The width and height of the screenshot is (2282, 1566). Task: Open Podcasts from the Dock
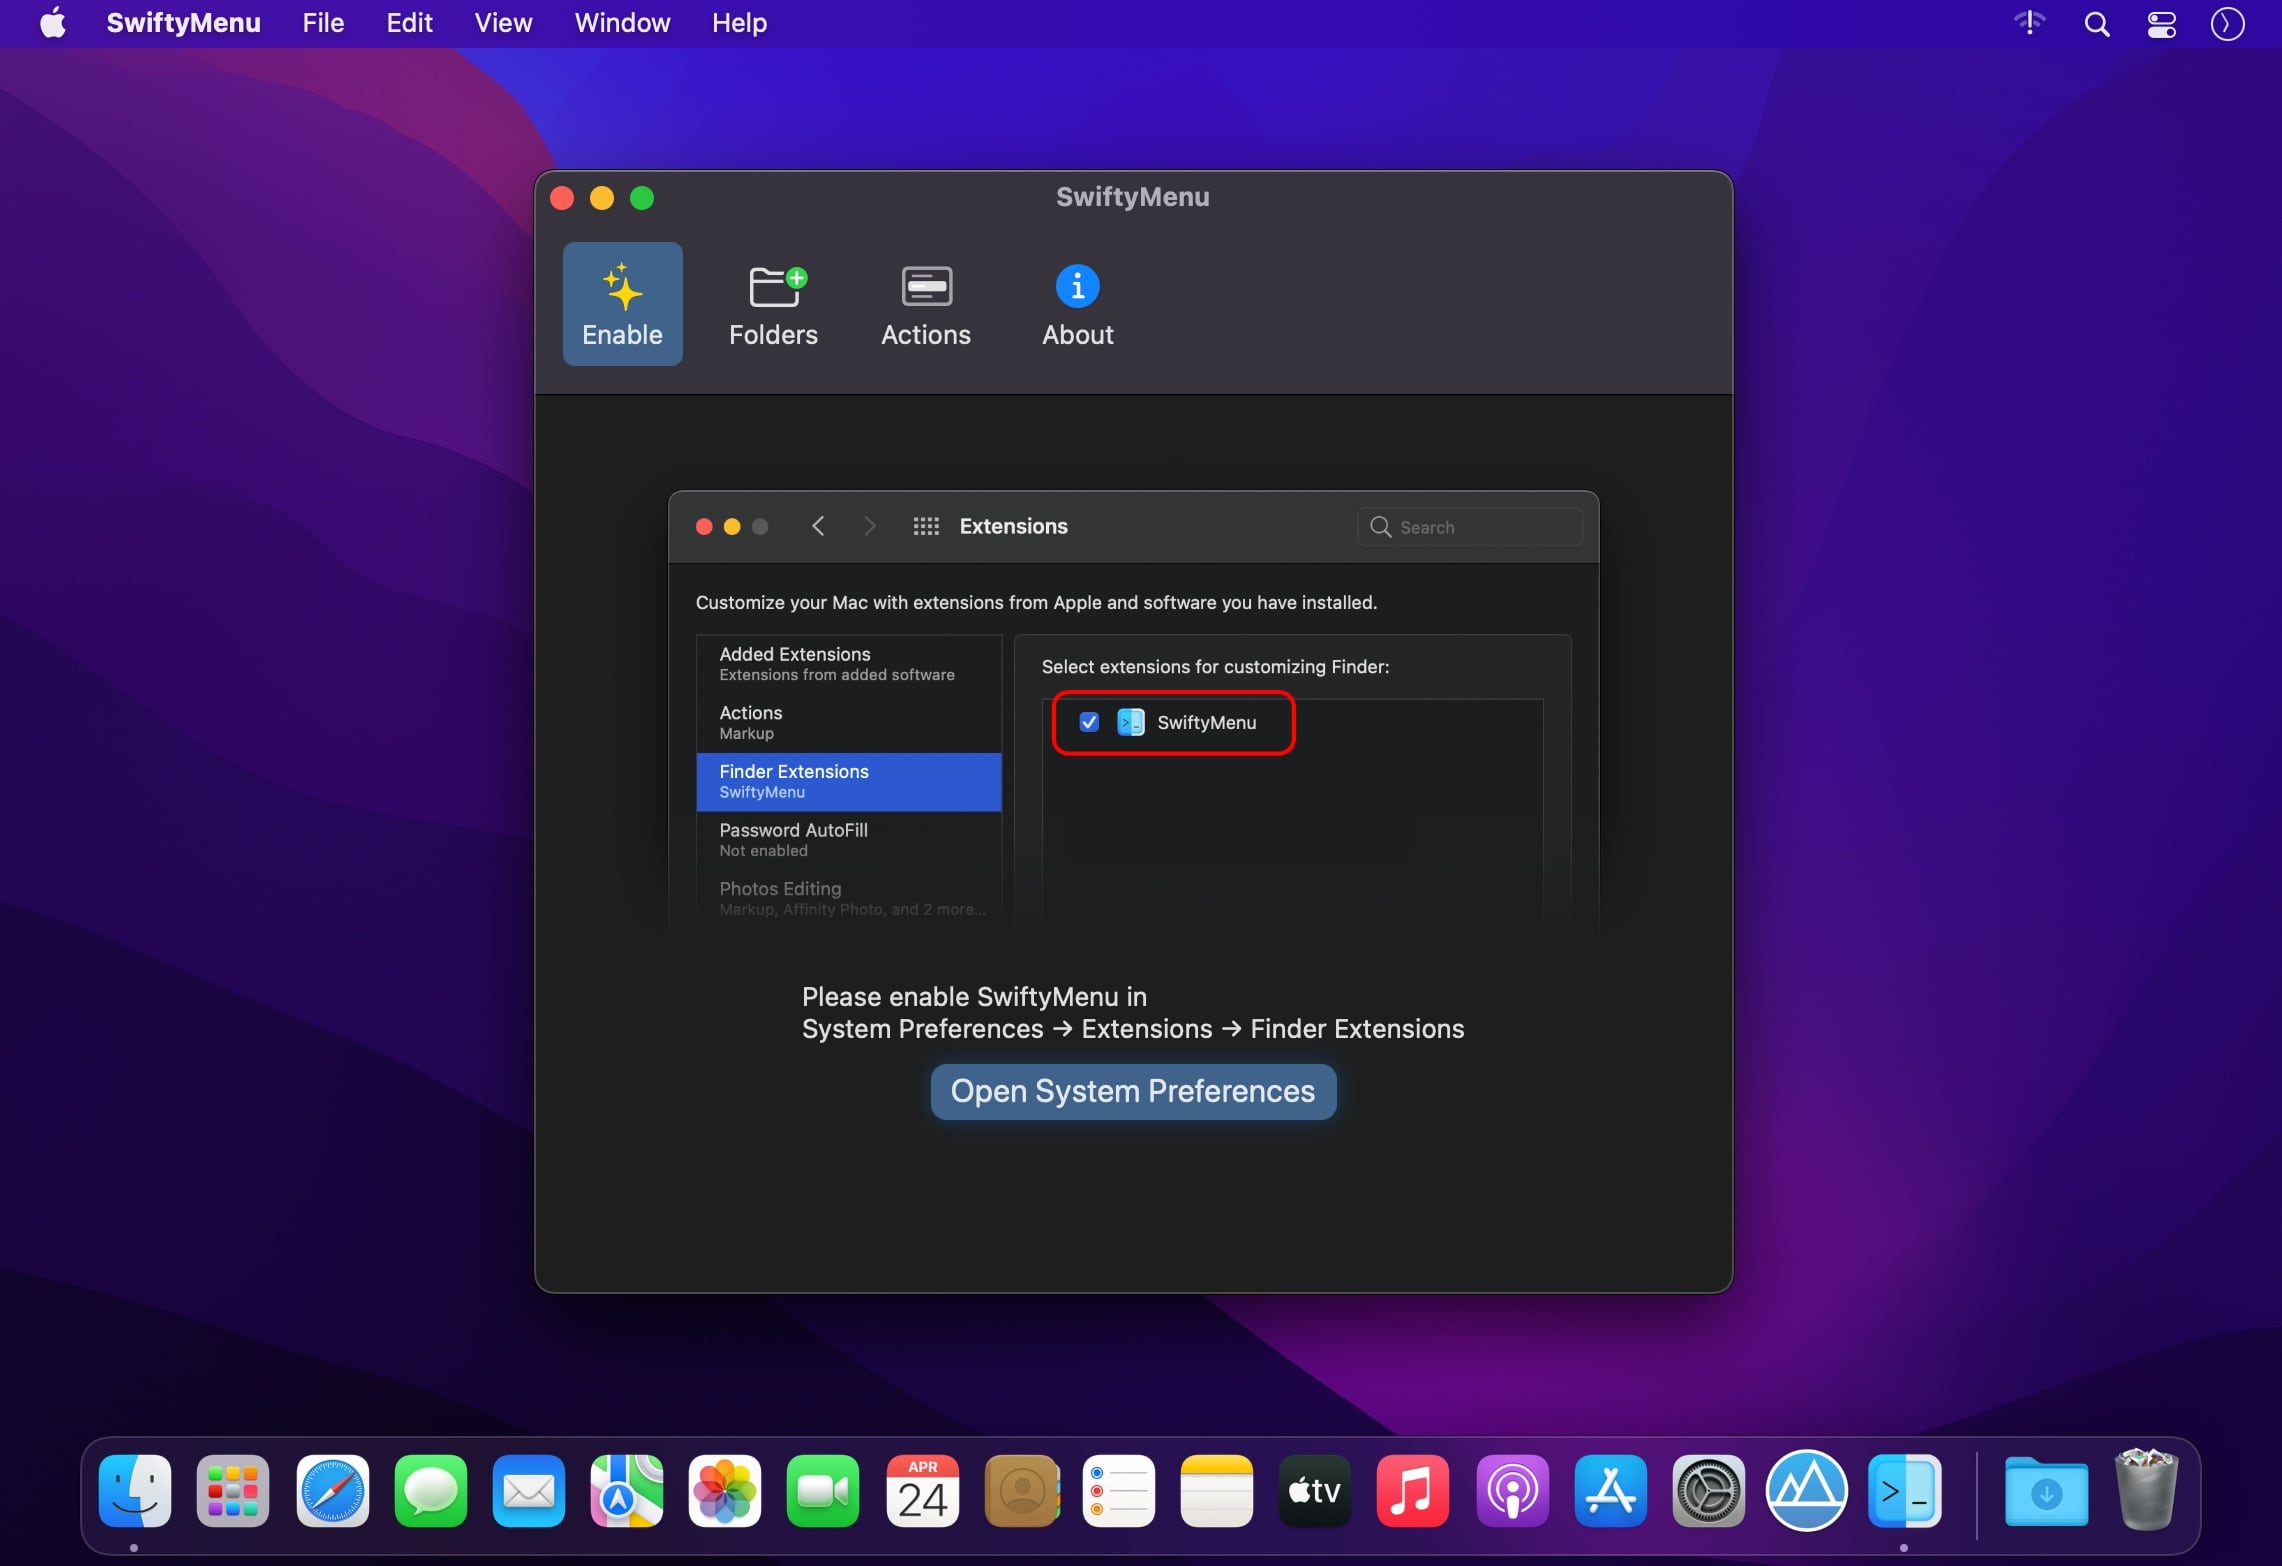pyautogui.click(x=1512, y=1491)
